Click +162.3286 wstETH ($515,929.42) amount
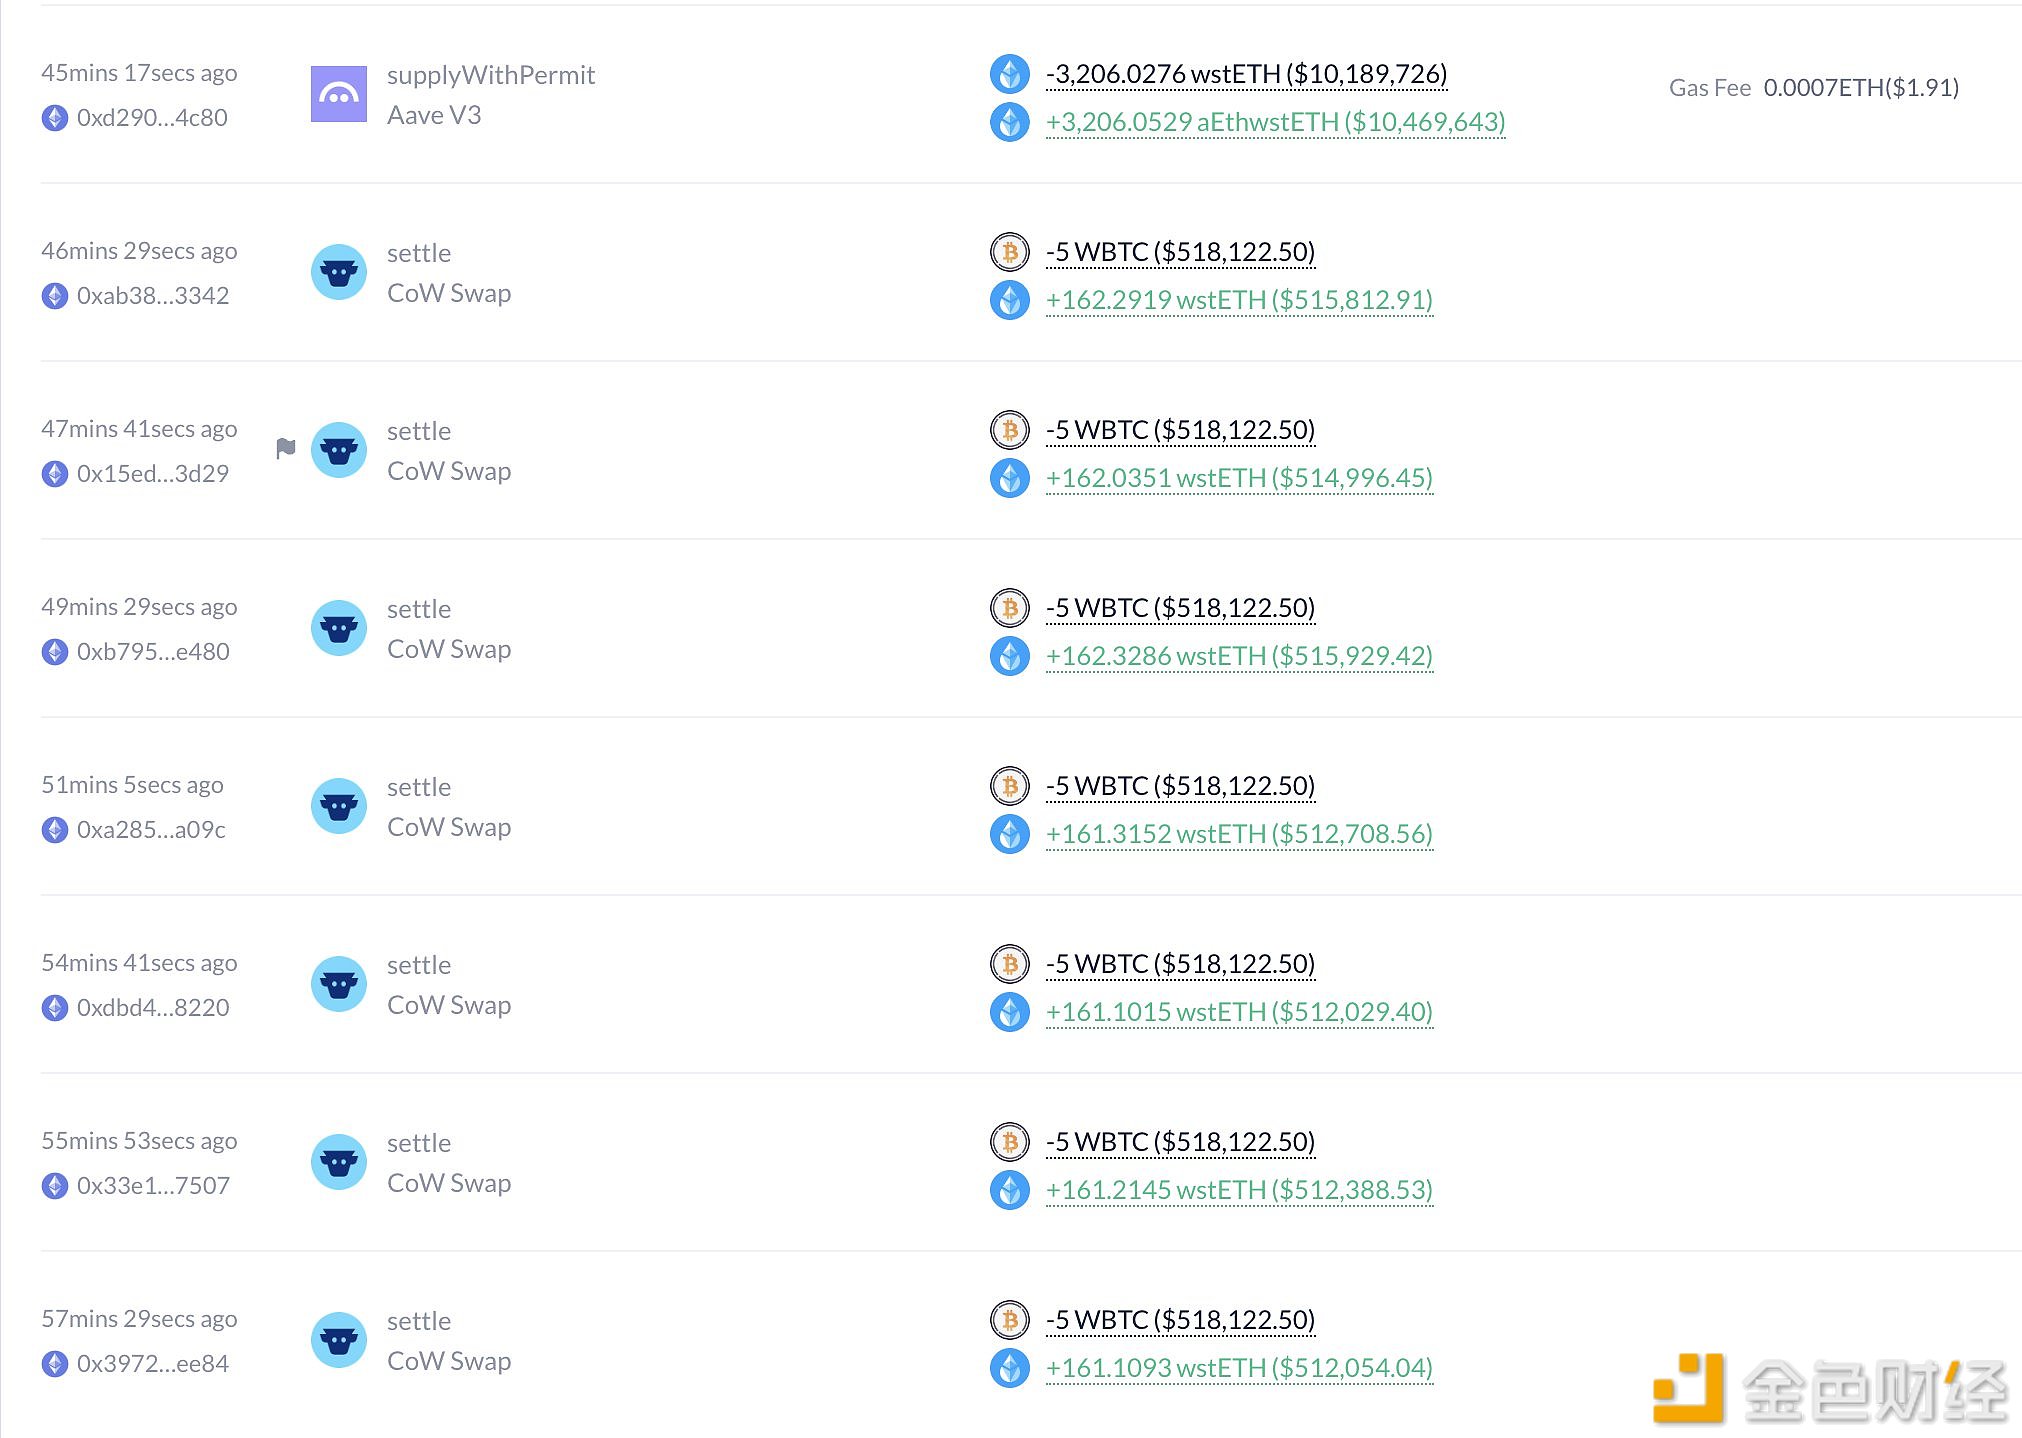The image size is (2022, 1438). [1239, 656]
